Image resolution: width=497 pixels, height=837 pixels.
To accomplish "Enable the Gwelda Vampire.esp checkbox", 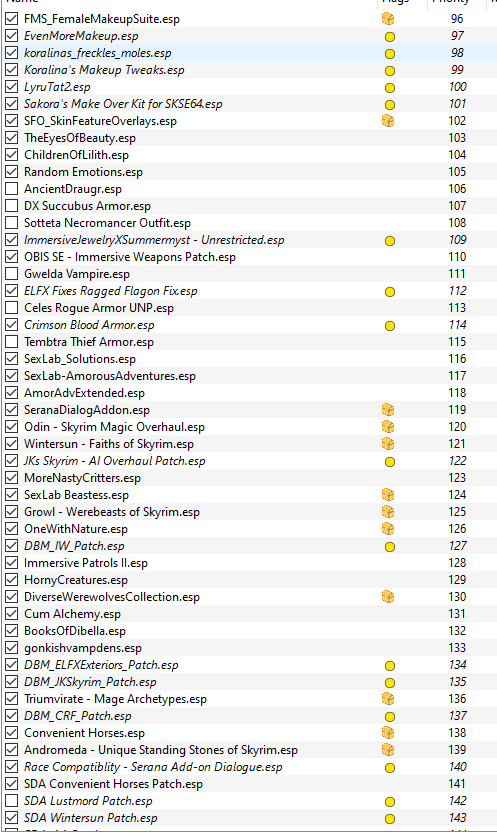I will point(11,274).
